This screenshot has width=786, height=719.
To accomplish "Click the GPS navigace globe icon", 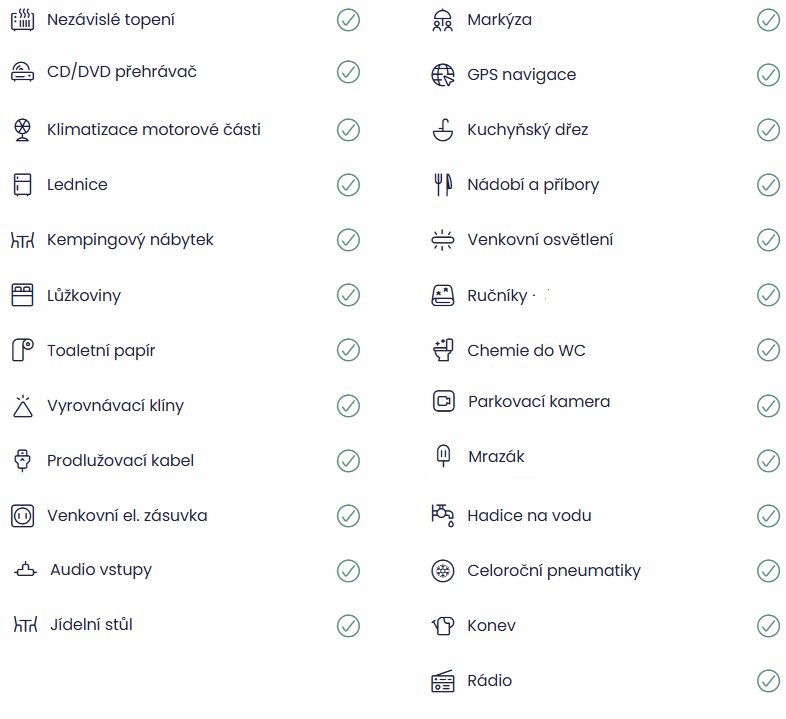I will pos(442,75).
